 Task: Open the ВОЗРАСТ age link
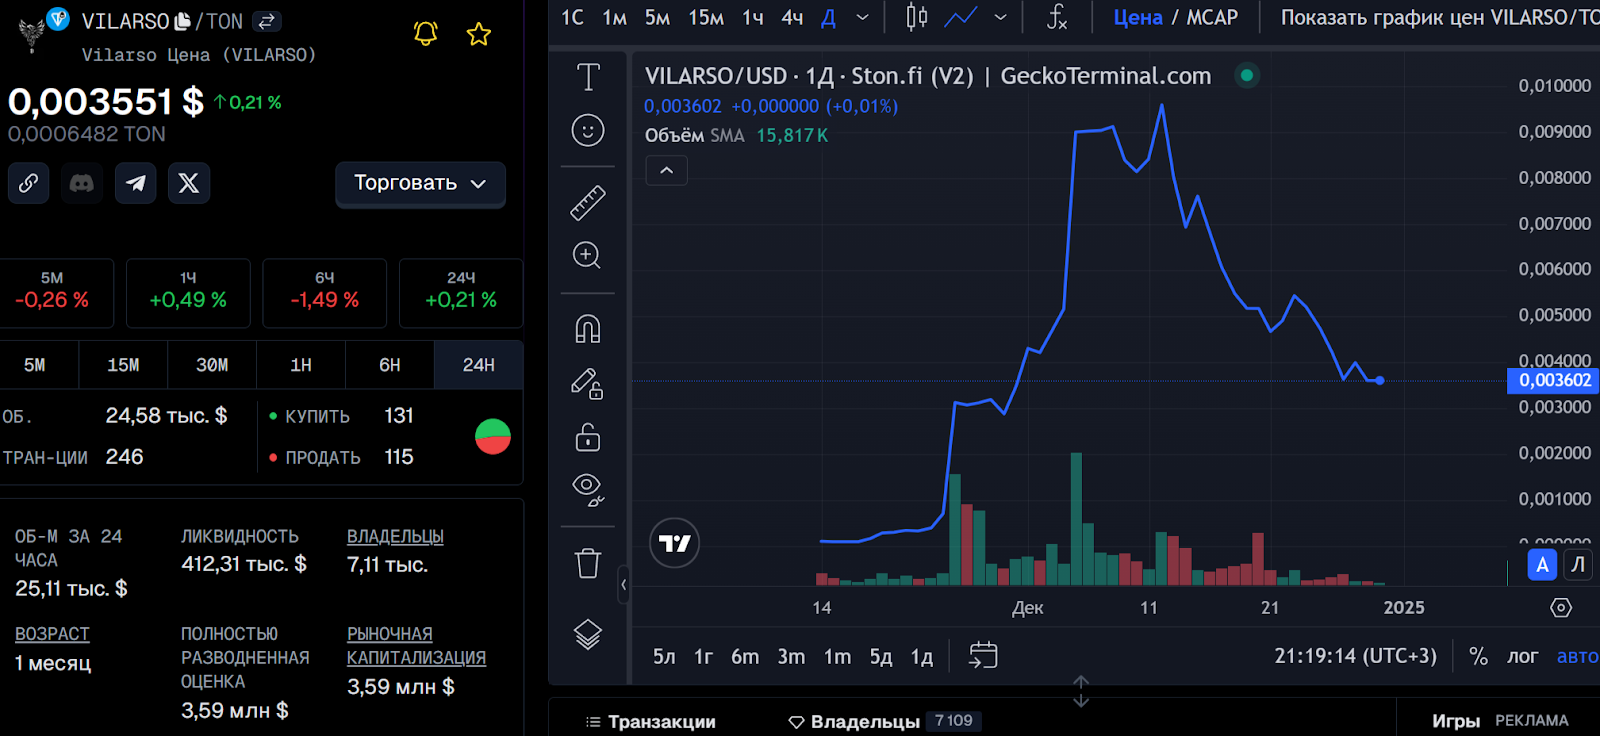52,634
